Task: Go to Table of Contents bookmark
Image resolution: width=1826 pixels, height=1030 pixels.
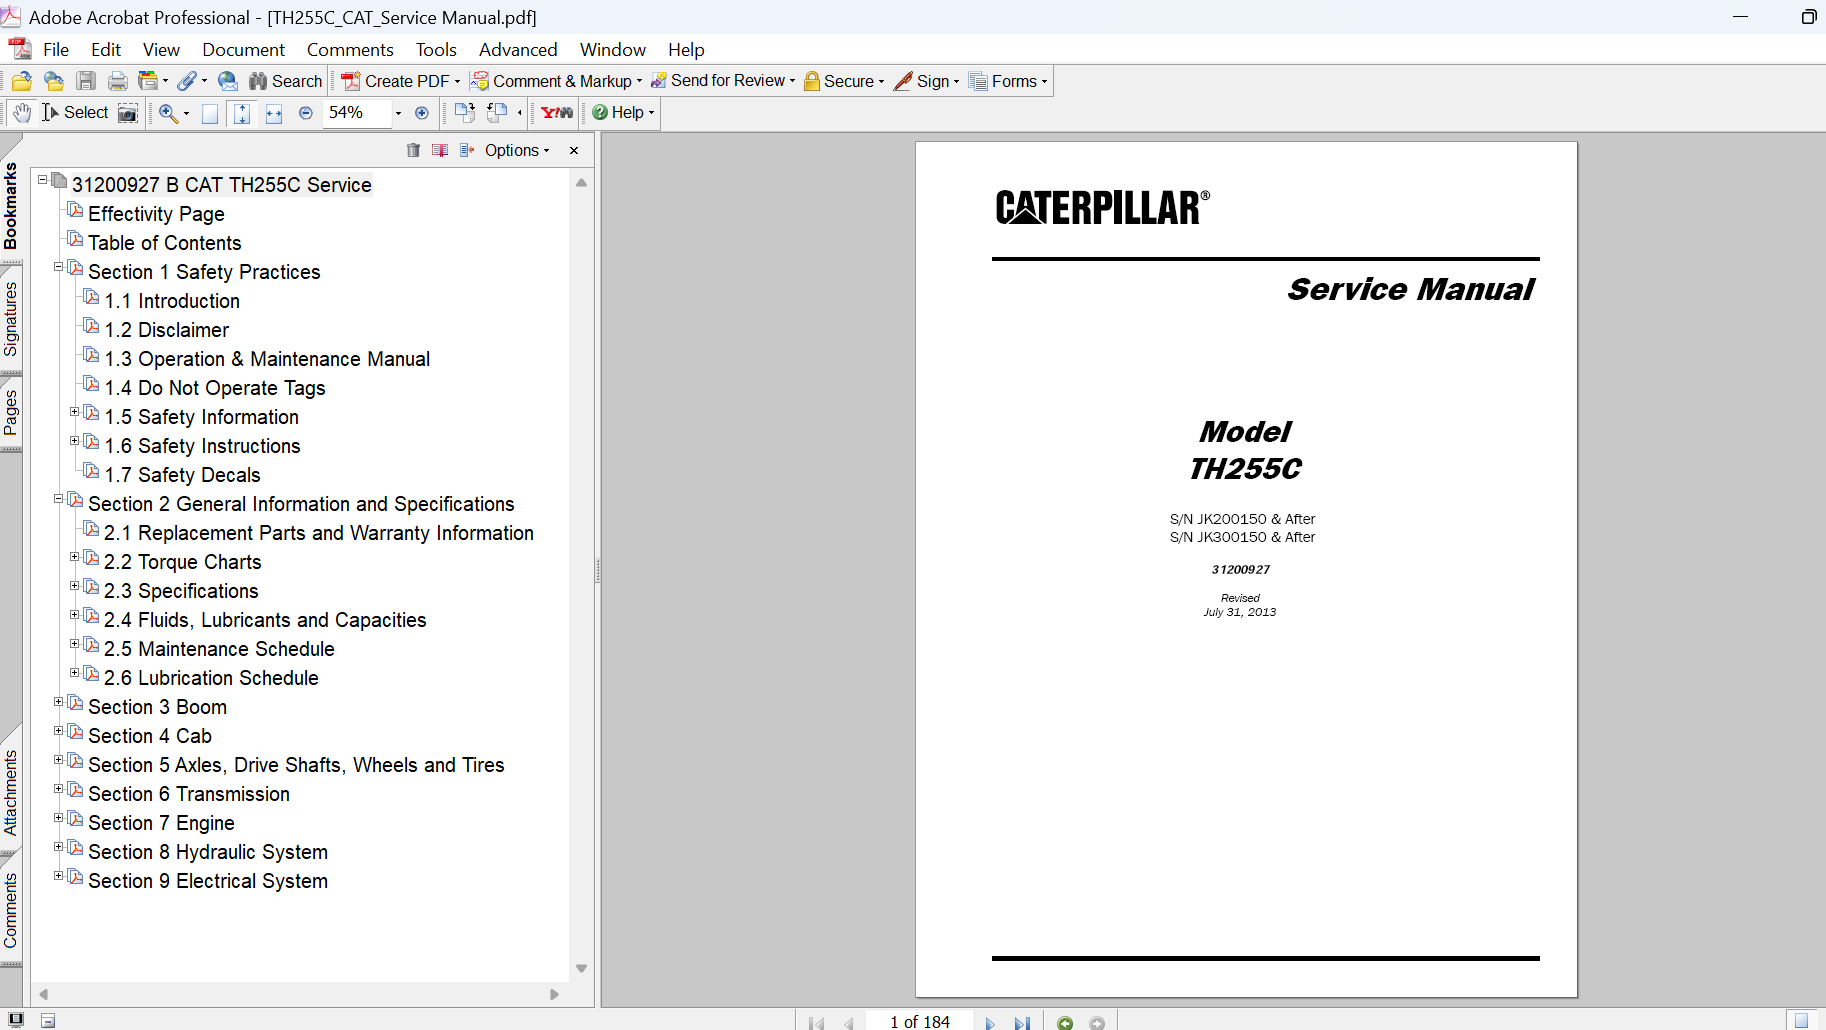Action: [x=164, y=243]
